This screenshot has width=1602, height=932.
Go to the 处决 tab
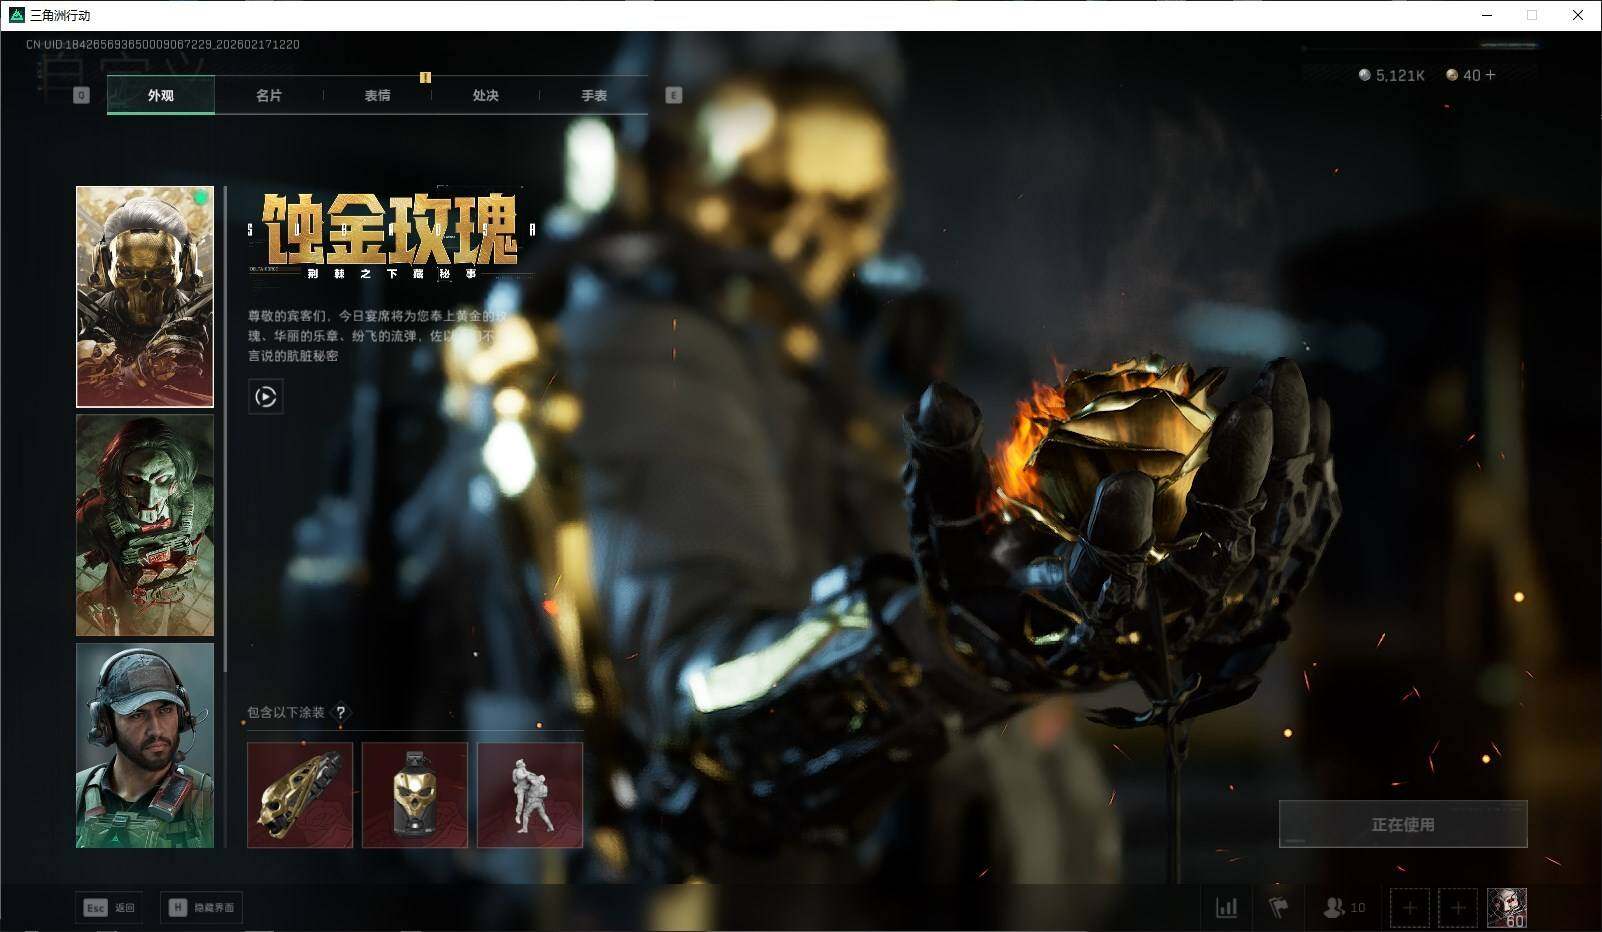pyautogui.click(x=485, y=95)
